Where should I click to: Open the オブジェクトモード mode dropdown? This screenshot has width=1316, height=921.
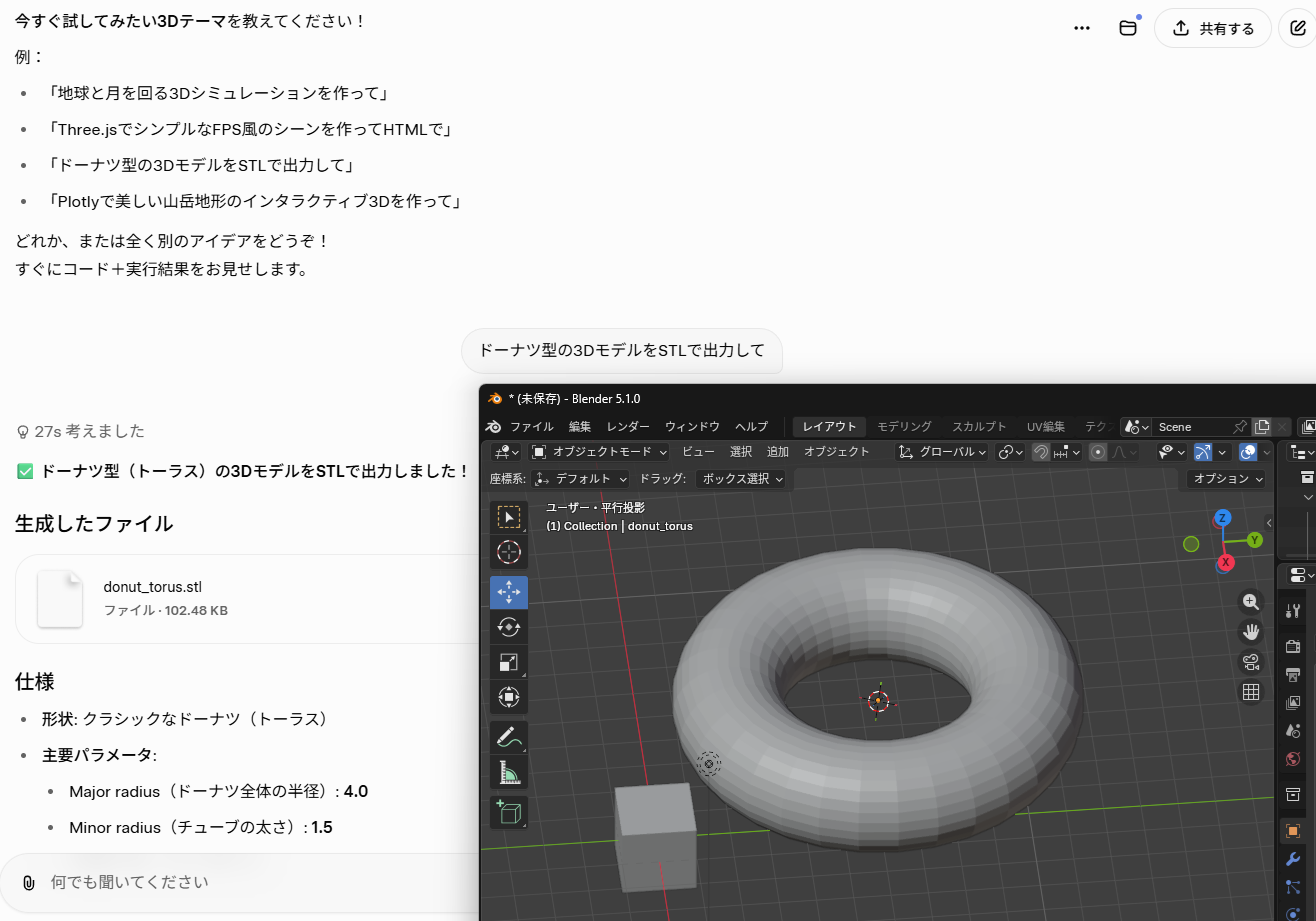598,452
